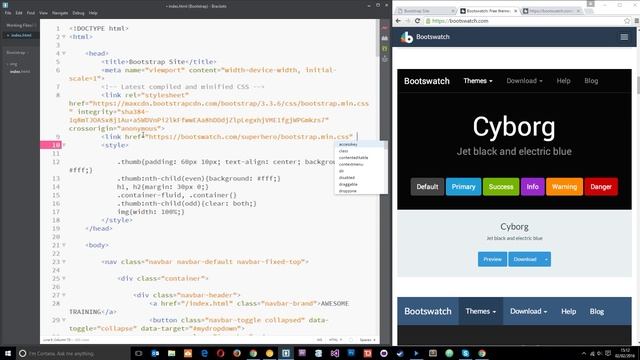Open Microsoft Edge from the taskbar
Image resolution: width=640 pixels, height=360 pixels.
pyautogui.click(x=204, y=353)
